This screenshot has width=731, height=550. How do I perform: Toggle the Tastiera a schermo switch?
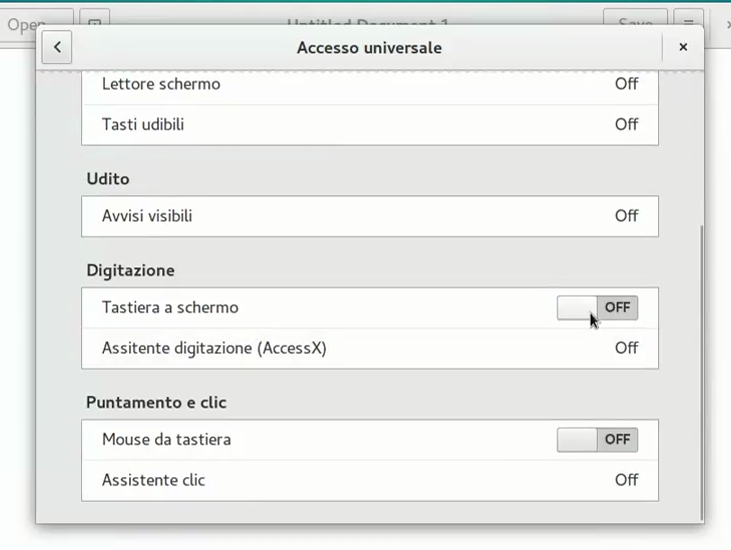[x=597, y=308]
